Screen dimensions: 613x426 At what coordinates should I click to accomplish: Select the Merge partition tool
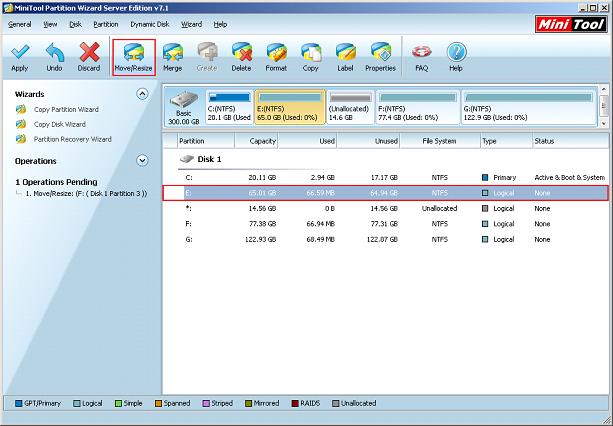pos(172,57)
